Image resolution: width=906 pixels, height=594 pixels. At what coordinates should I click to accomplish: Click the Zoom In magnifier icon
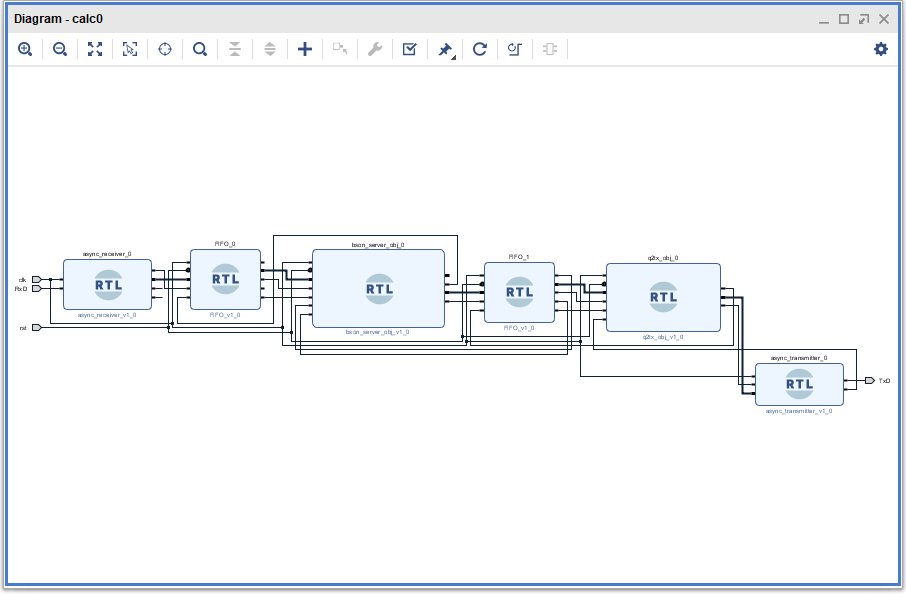[25, 49]
